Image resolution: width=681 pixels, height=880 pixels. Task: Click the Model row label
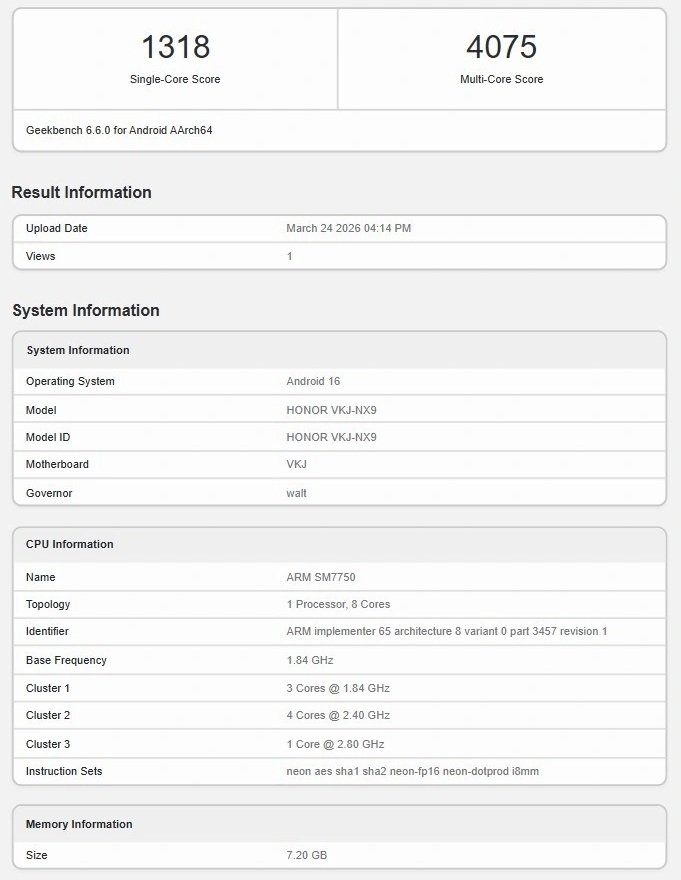[41, 410]
